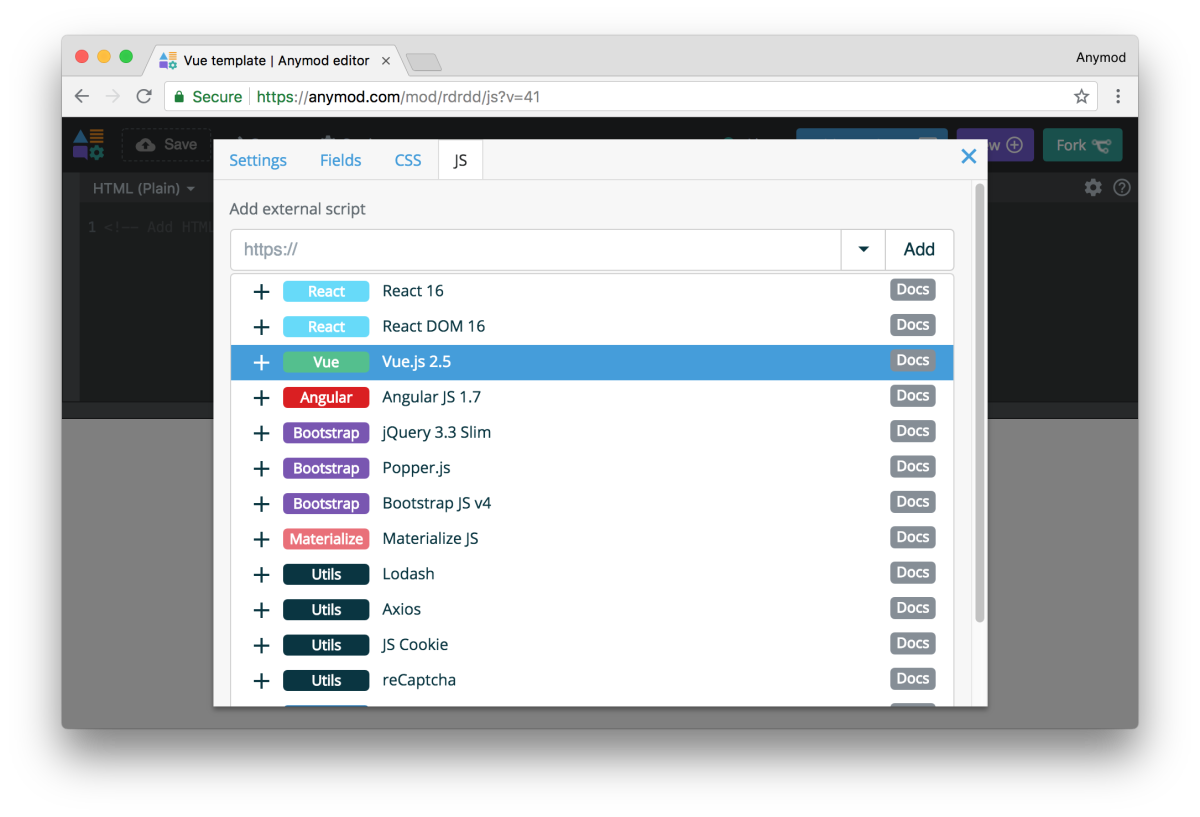Viewport: 1200px width, 817px height.
Task: Click the React DOM 16 script name
Action: [x=434, y=327]
